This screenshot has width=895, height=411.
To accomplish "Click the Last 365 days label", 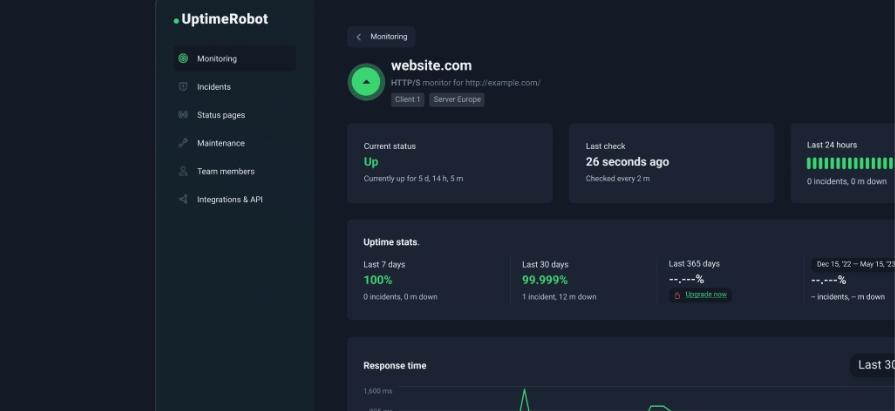I will point(694,264).
